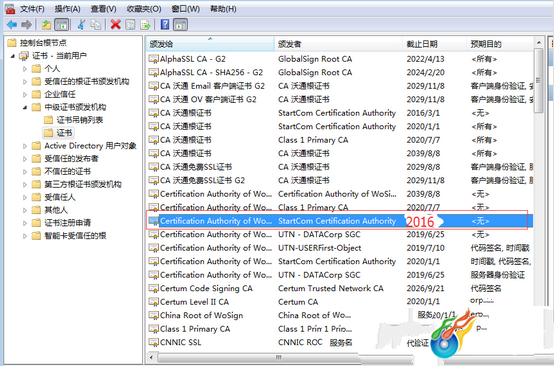Open the 收藏夹(O) menu
The image size is (554, 366).
coord(144,9)
